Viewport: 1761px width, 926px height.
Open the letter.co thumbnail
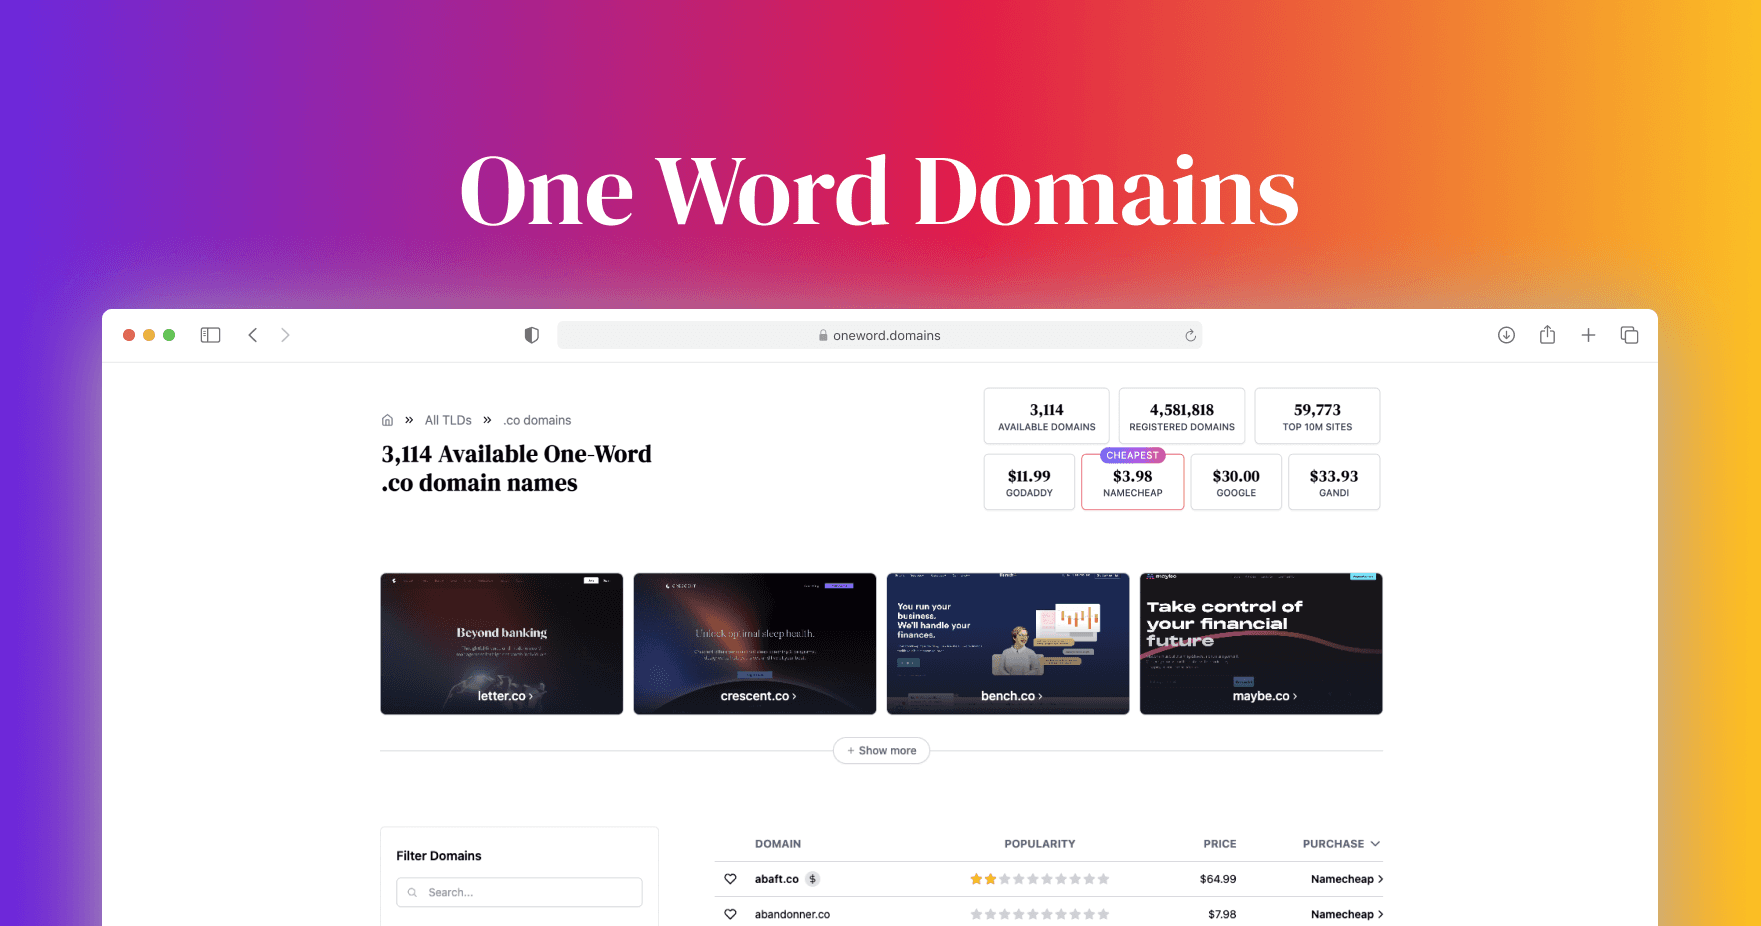coord(502,644)
